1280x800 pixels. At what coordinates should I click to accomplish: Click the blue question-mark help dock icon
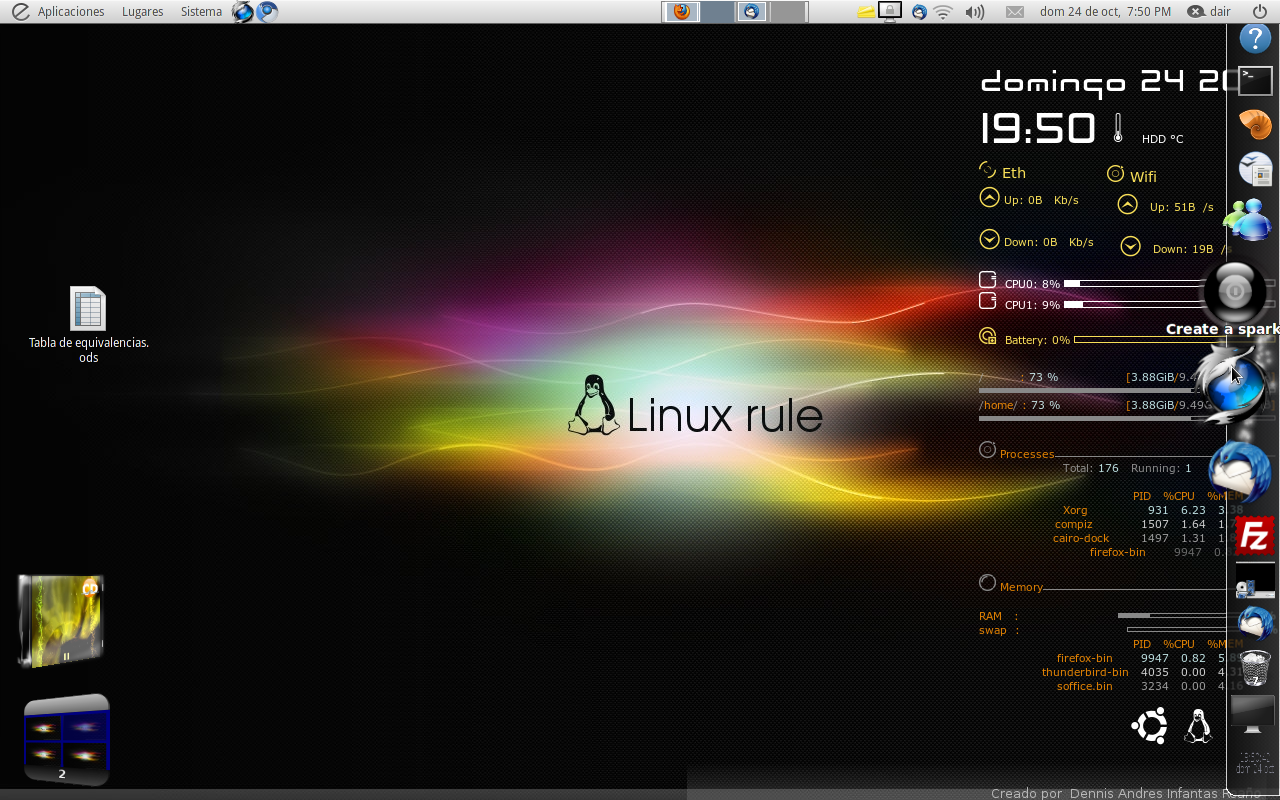1254,38
